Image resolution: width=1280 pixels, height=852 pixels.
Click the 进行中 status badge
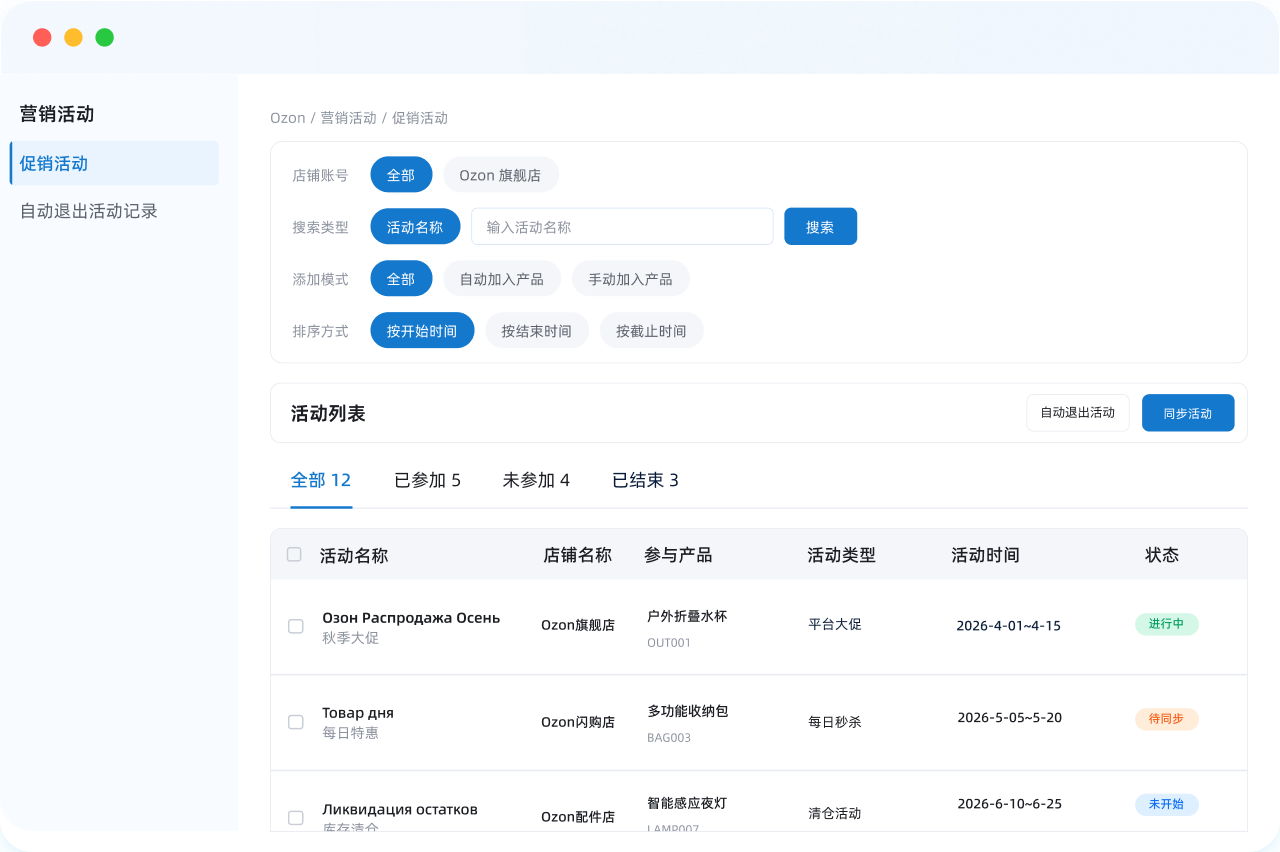(x=1166, y=624)
